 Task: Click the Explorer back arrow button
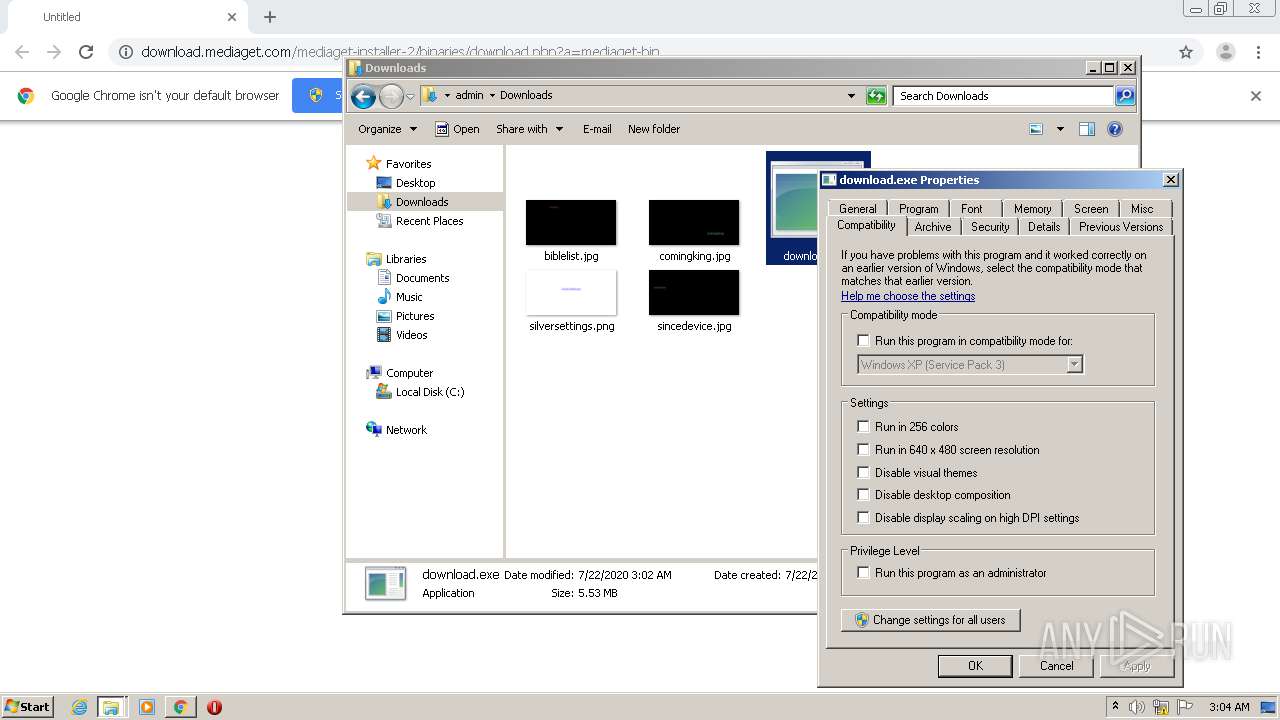pos(363,96)
